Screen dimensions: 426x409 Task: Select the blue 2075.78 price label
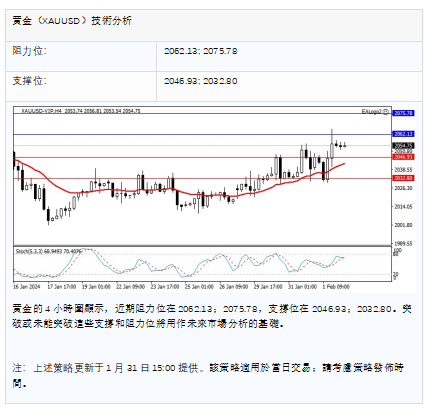(403, 113)
